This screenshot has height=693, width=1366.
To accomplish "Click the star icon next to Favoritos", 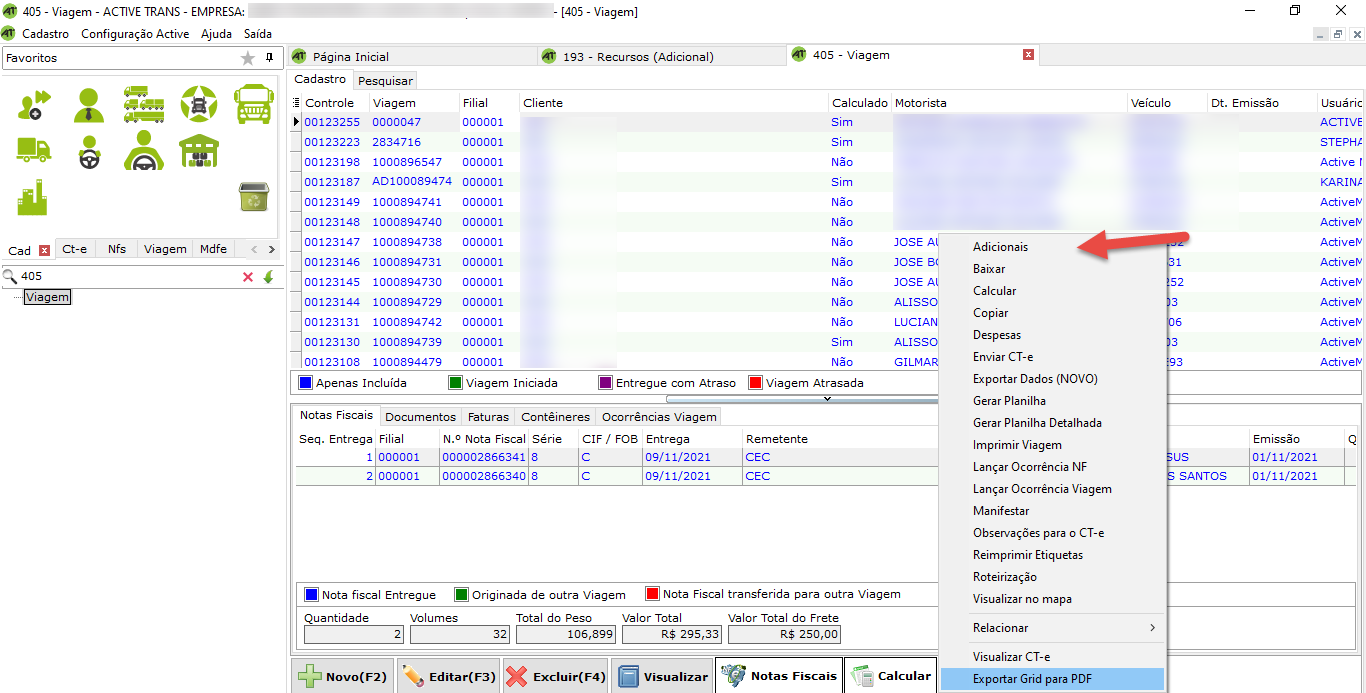I will 248,58.
